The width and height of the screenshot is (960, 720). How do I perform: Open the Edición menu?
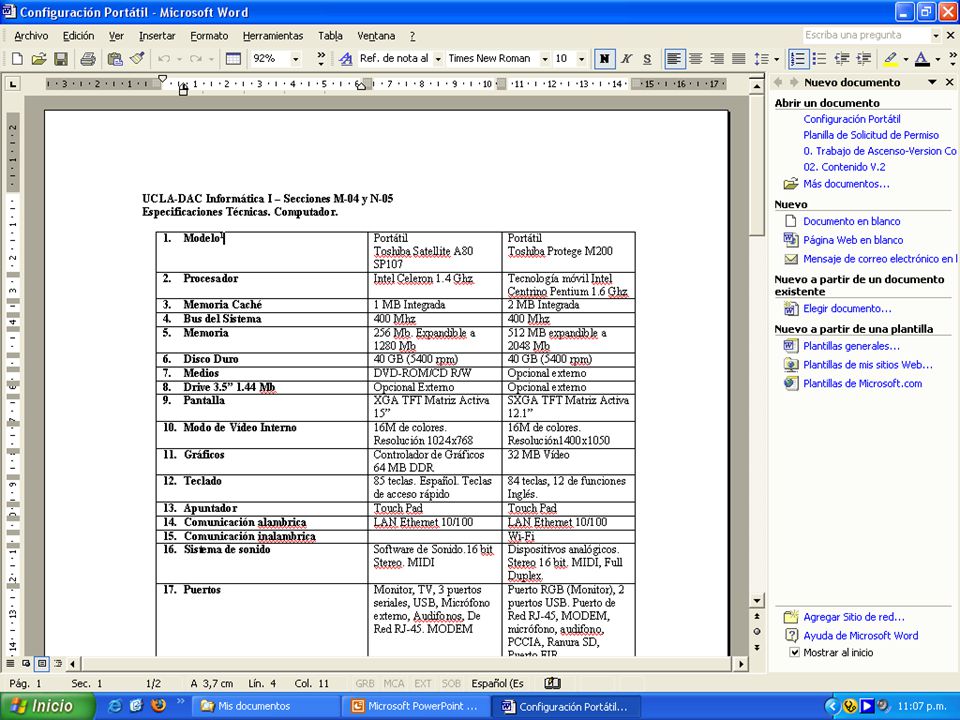78,36
